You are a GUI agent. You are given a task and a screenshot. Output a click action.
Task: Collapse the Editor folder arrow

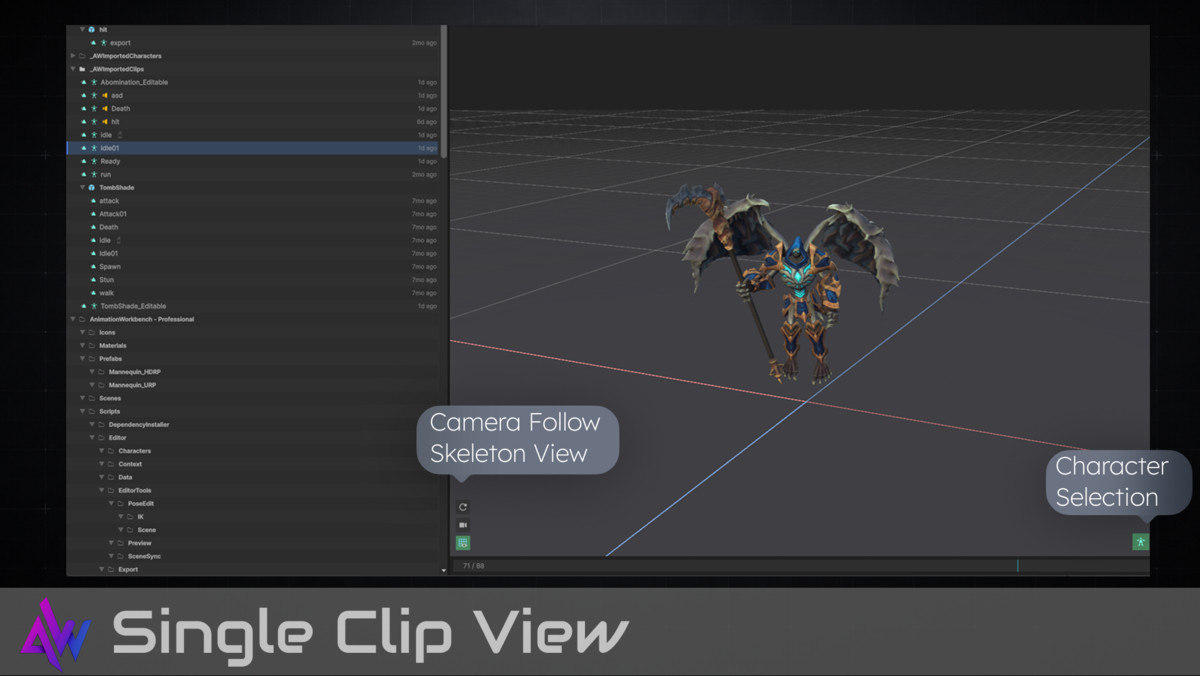91,438
